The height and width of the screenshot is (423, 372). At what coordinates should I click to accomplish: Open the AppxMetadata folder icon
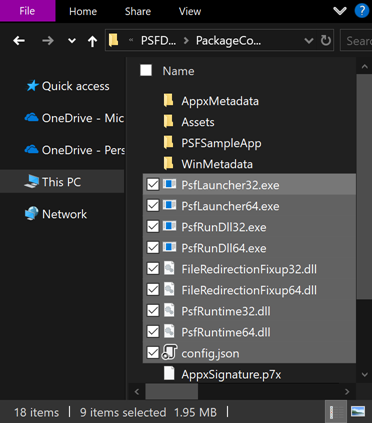[x=168, y=100]
